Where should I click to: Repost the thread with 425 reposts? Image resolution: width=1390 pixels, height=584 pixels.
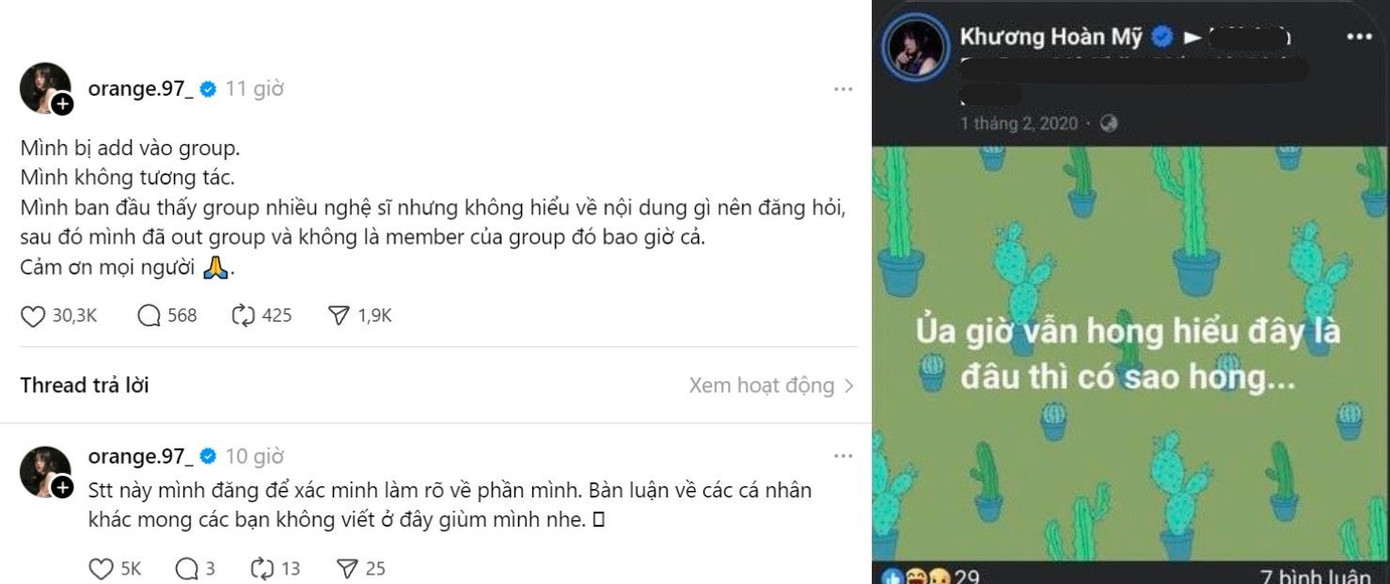click(243, 316)
